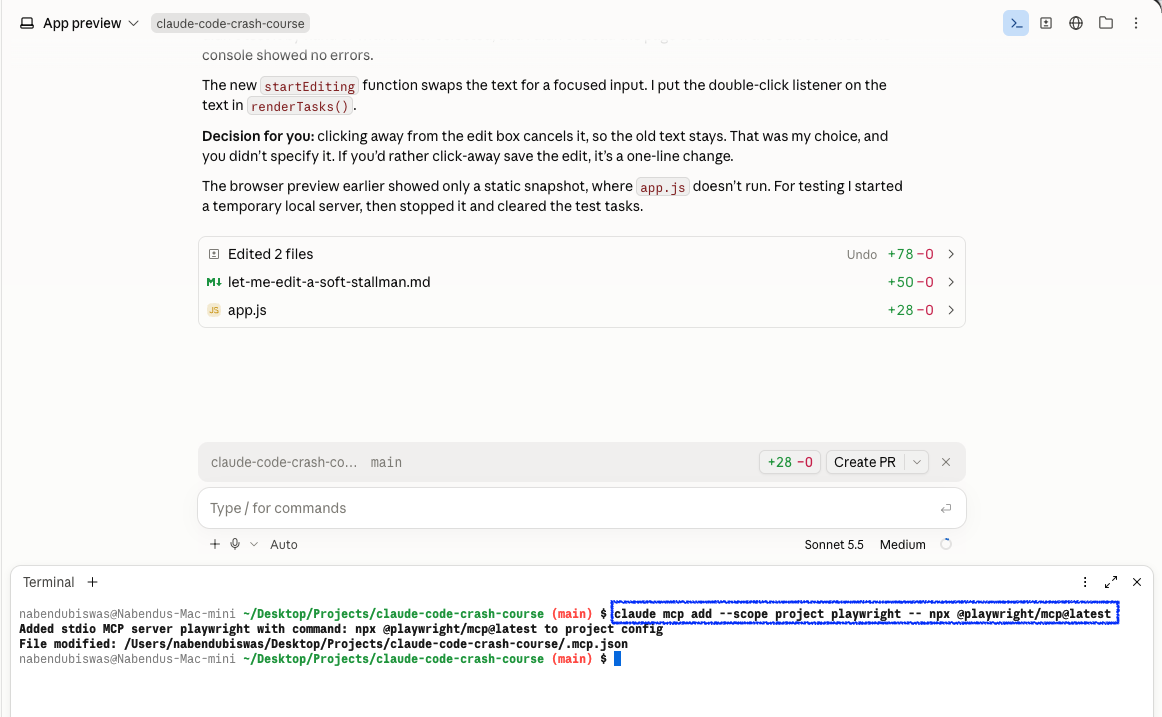1162x717 pixels.
Task: Click the JS file type icon
Action: click(213, 310)
